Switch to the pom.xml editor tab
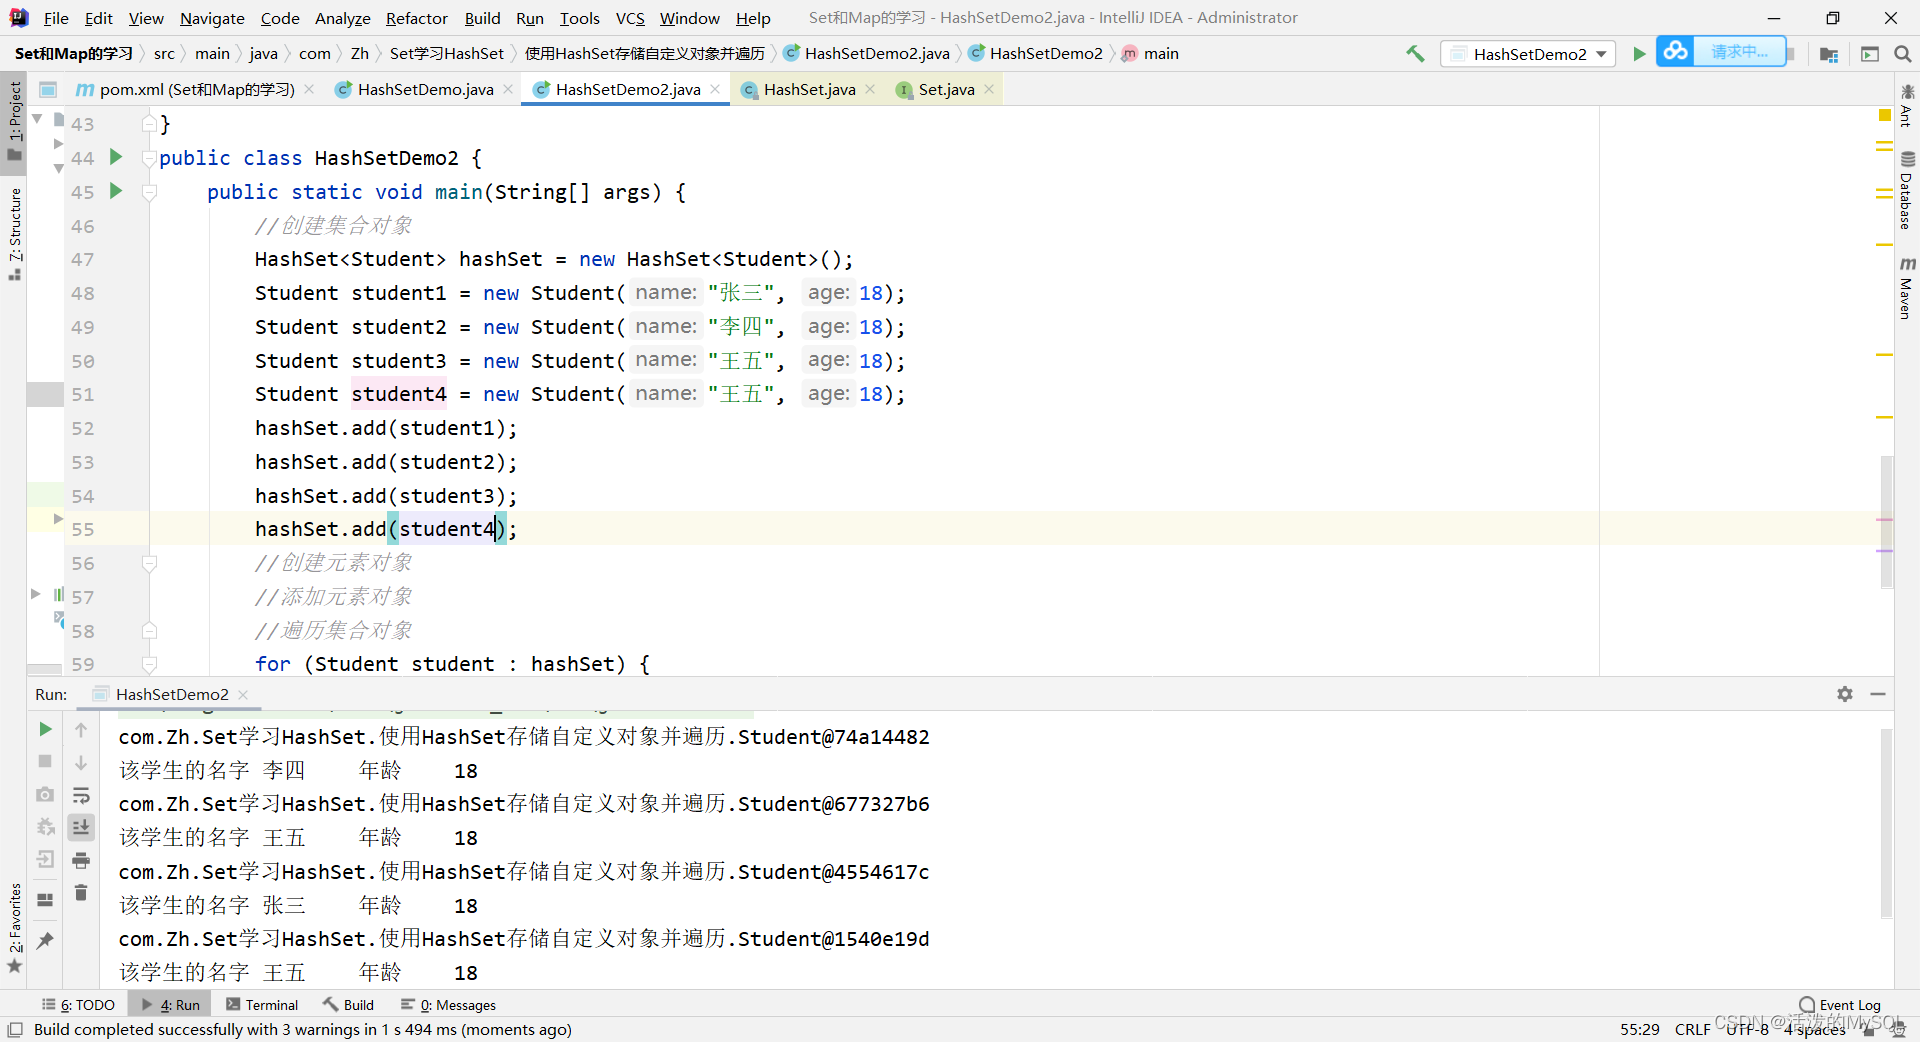 click(x=196, y=89)
